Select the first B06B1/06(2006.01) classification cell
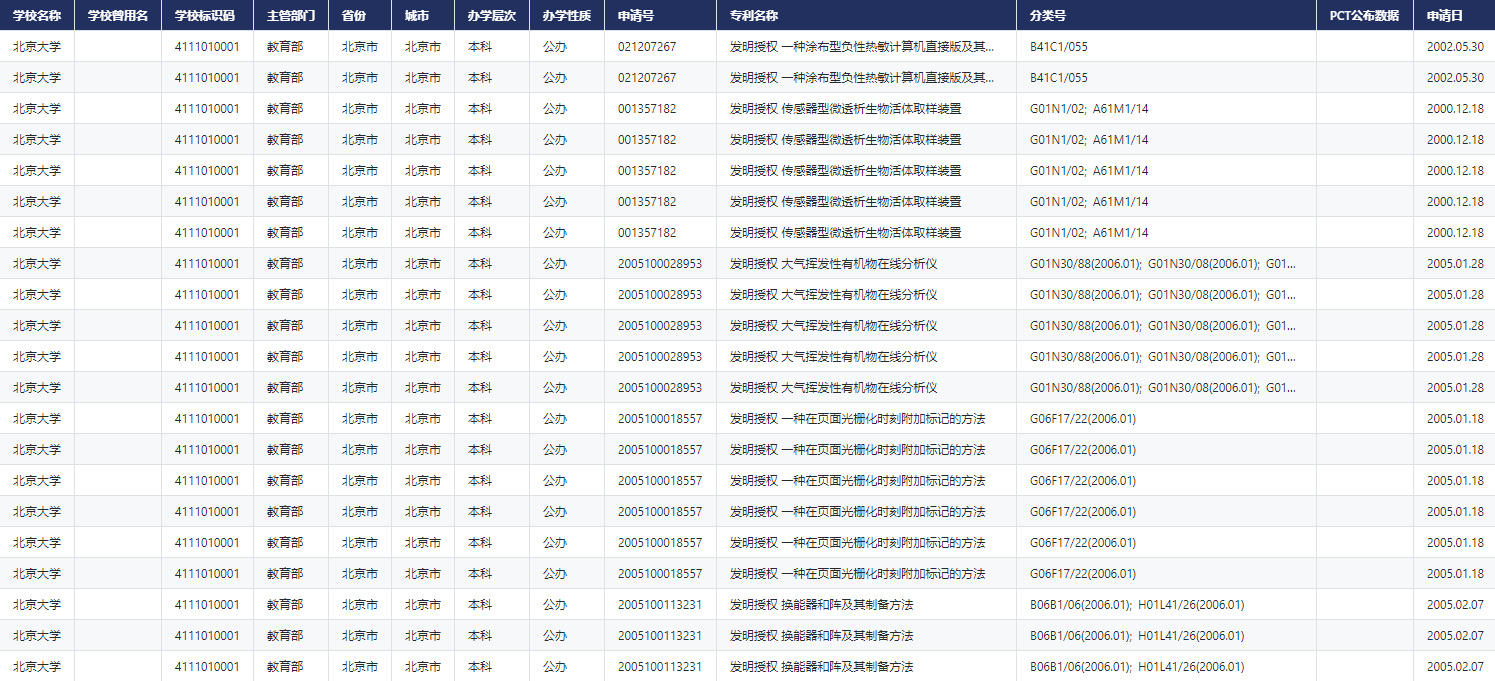The image size is (1495, 681). coord(1166,605)
